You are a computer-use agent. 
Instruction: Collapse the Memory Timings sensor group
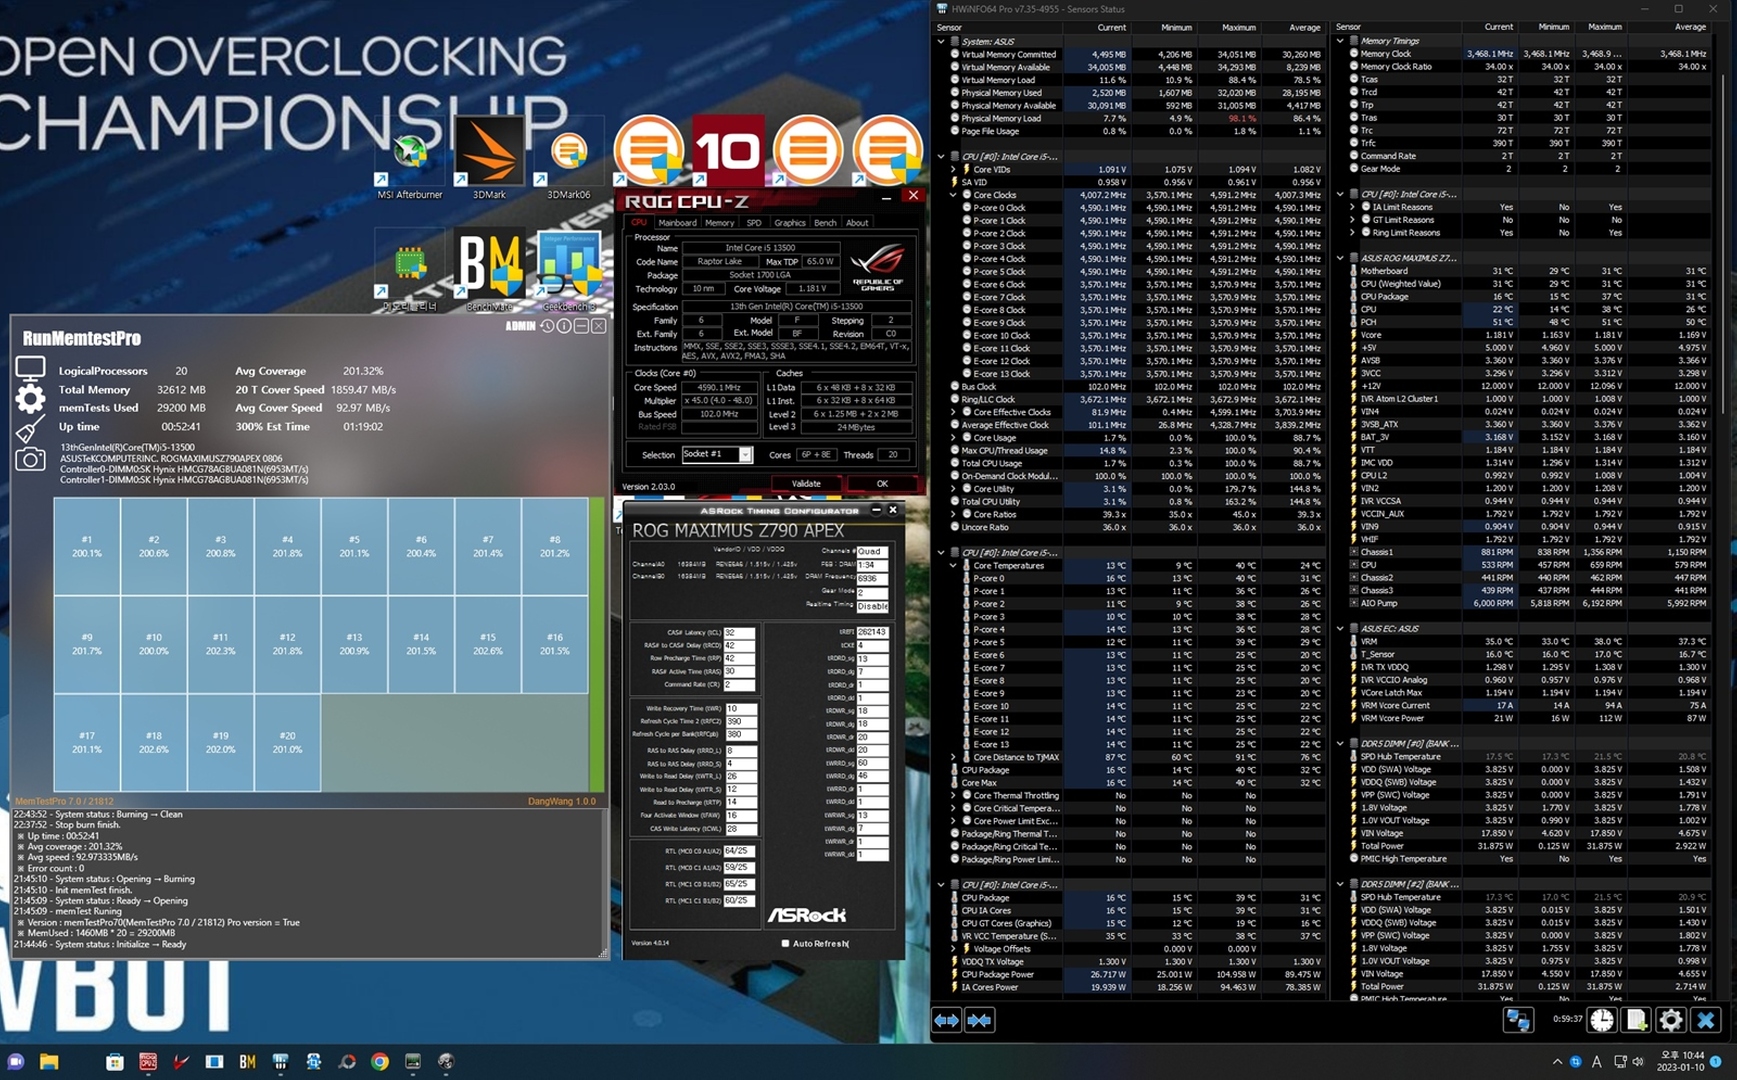(x=1341, y=41)
